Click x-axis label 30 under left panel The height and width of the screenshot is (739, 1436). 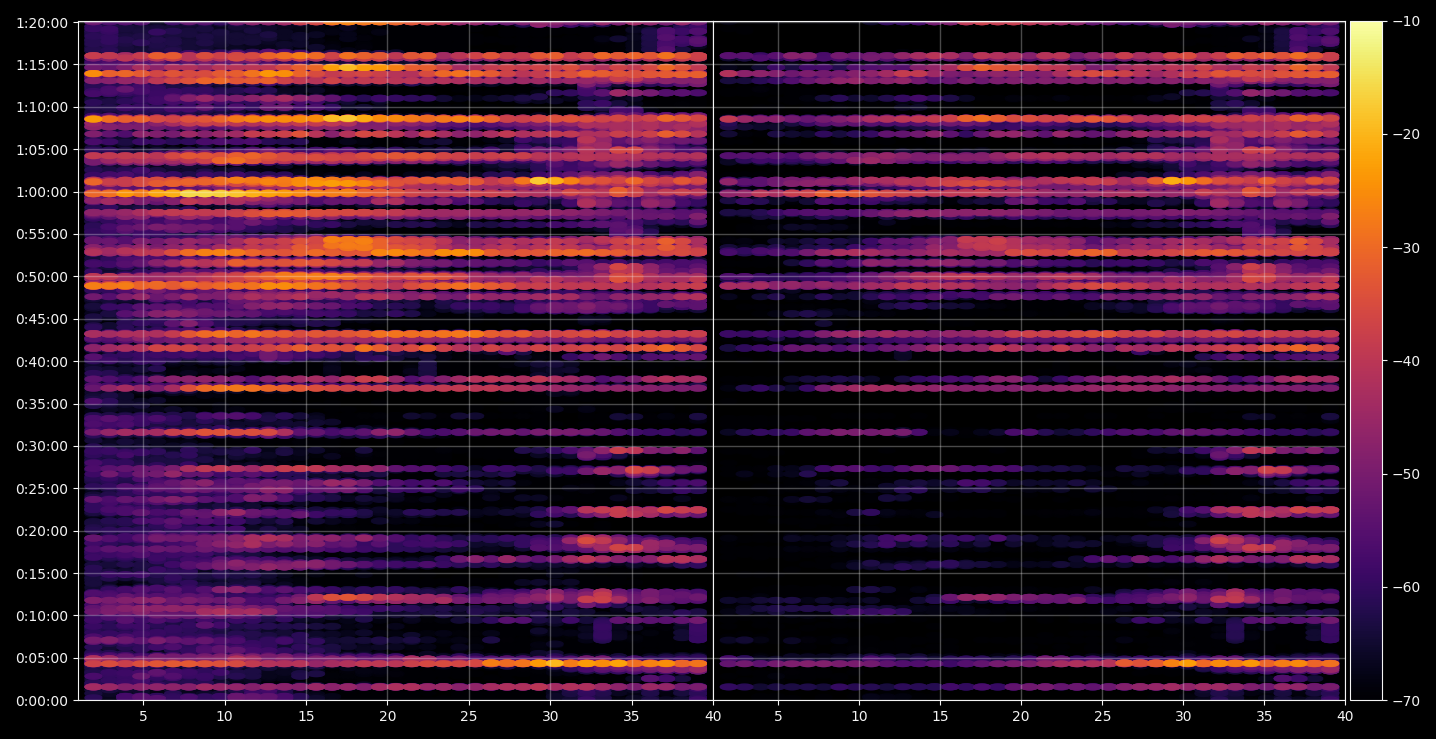(x=550, y=716)
